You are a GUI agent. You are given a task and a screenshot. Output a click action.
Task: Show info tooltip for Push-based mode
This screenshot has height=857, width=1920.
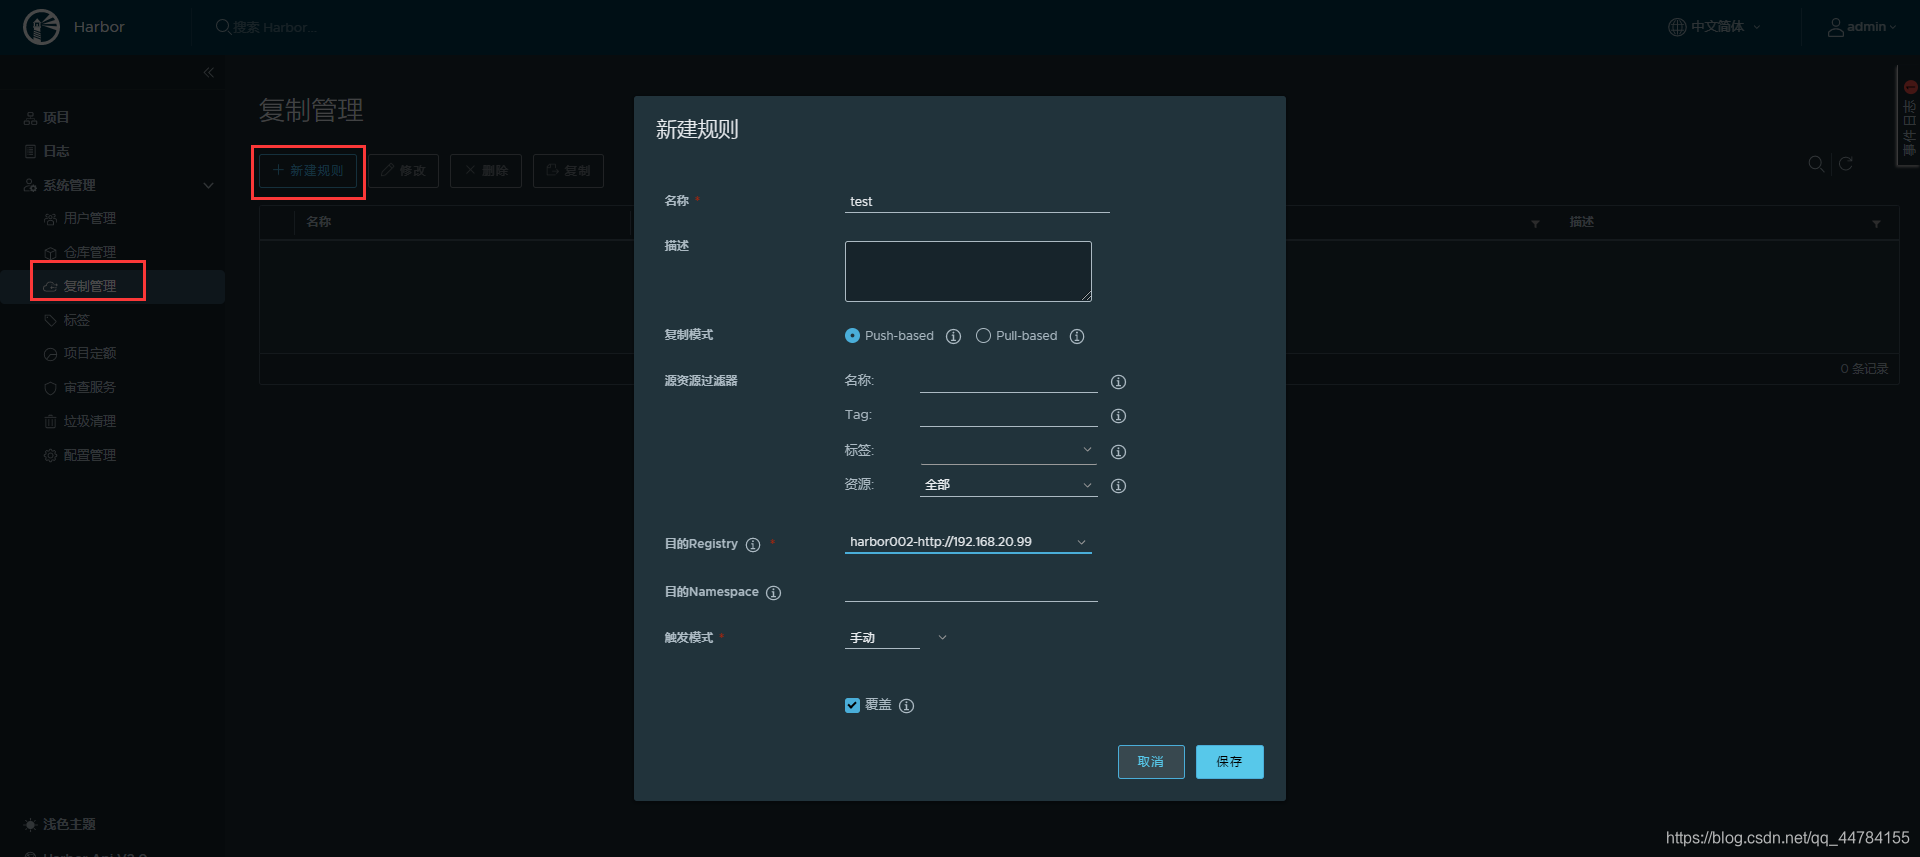[x=953, y=336]
